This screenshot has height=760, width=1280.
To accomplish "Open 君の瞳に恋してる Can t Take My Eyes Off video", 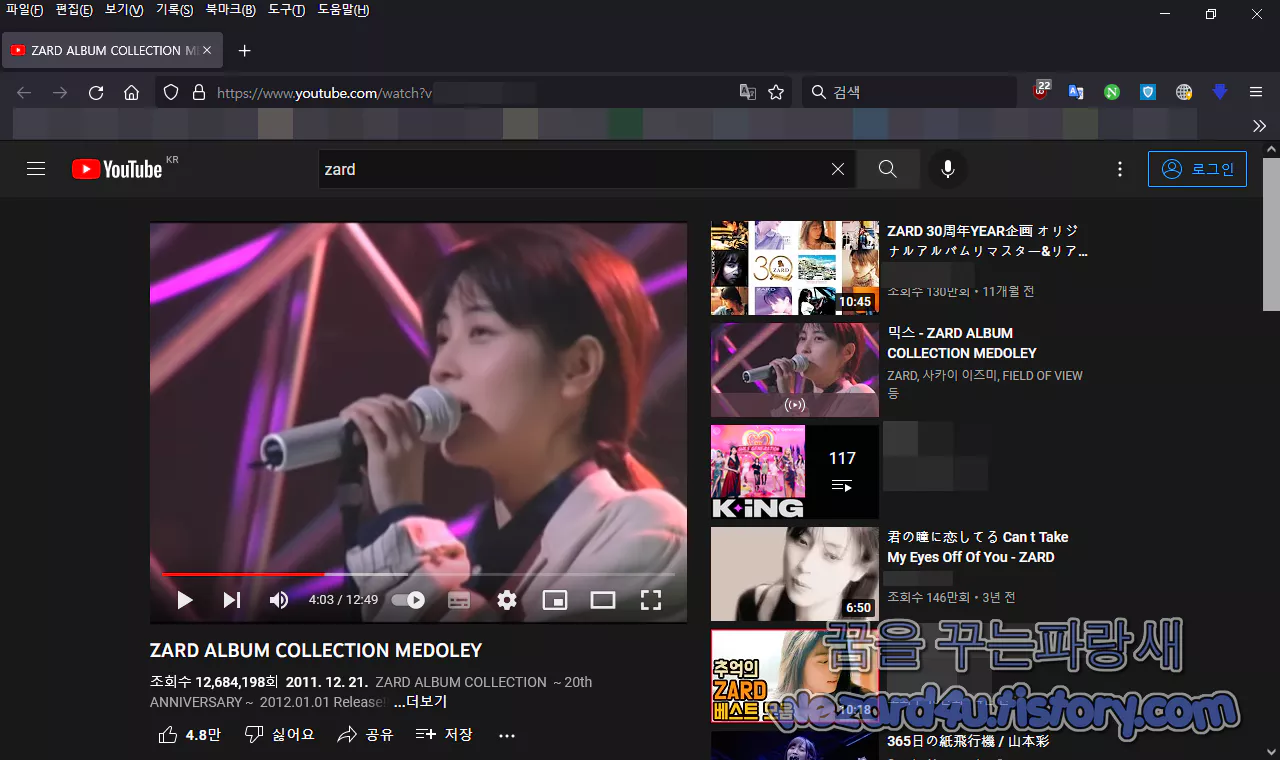I will pyautogui.click(x=978, y=547).
